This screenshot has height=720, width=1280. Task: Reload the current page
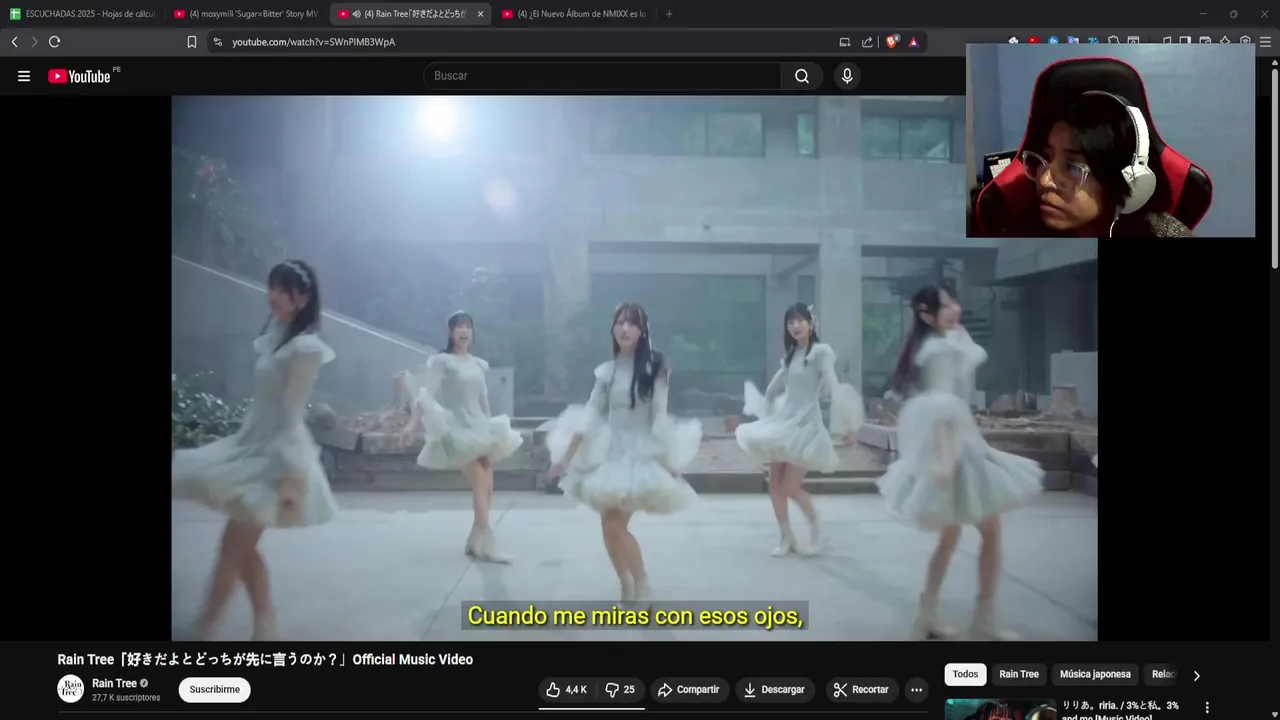pyautogui.click(x=54, y=42)
